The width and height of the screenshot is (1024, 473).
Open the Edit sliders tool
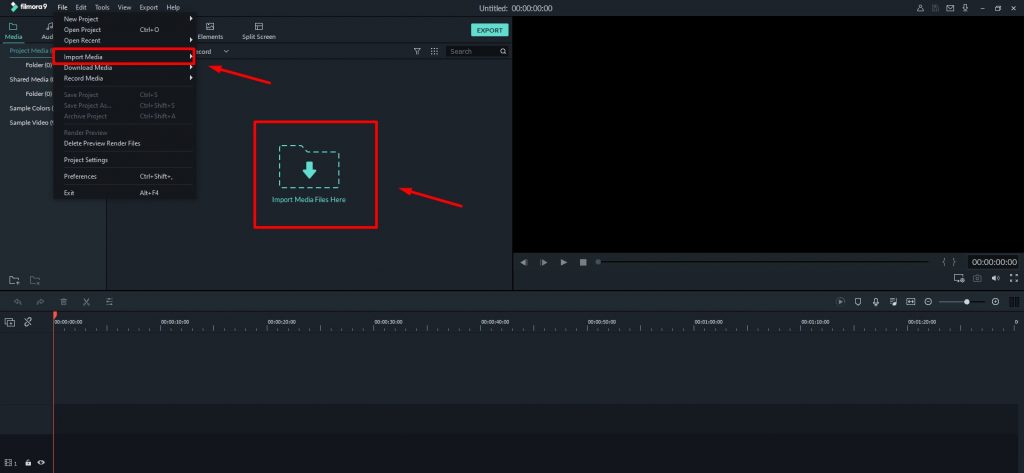coord(109,302)
